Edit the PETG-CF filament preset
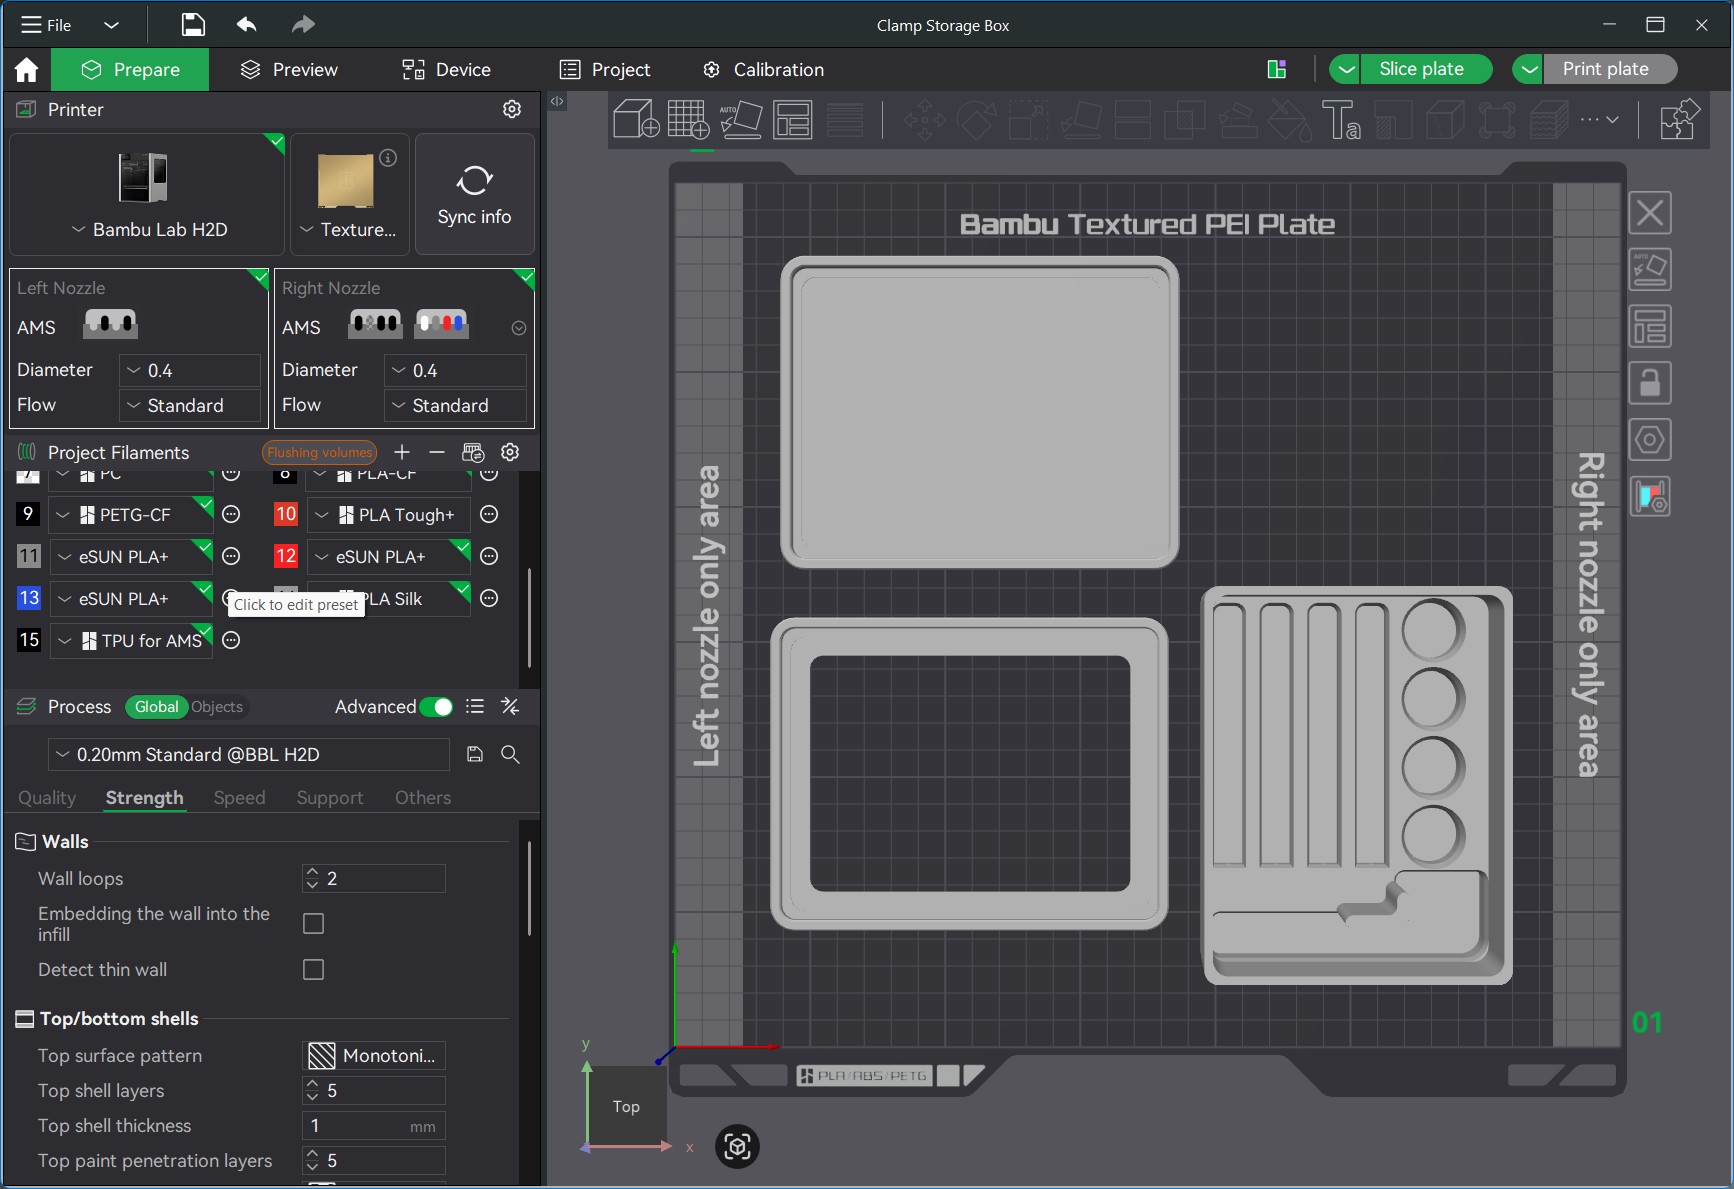This screenshot has height=1189, width=1734. [231, 514]
